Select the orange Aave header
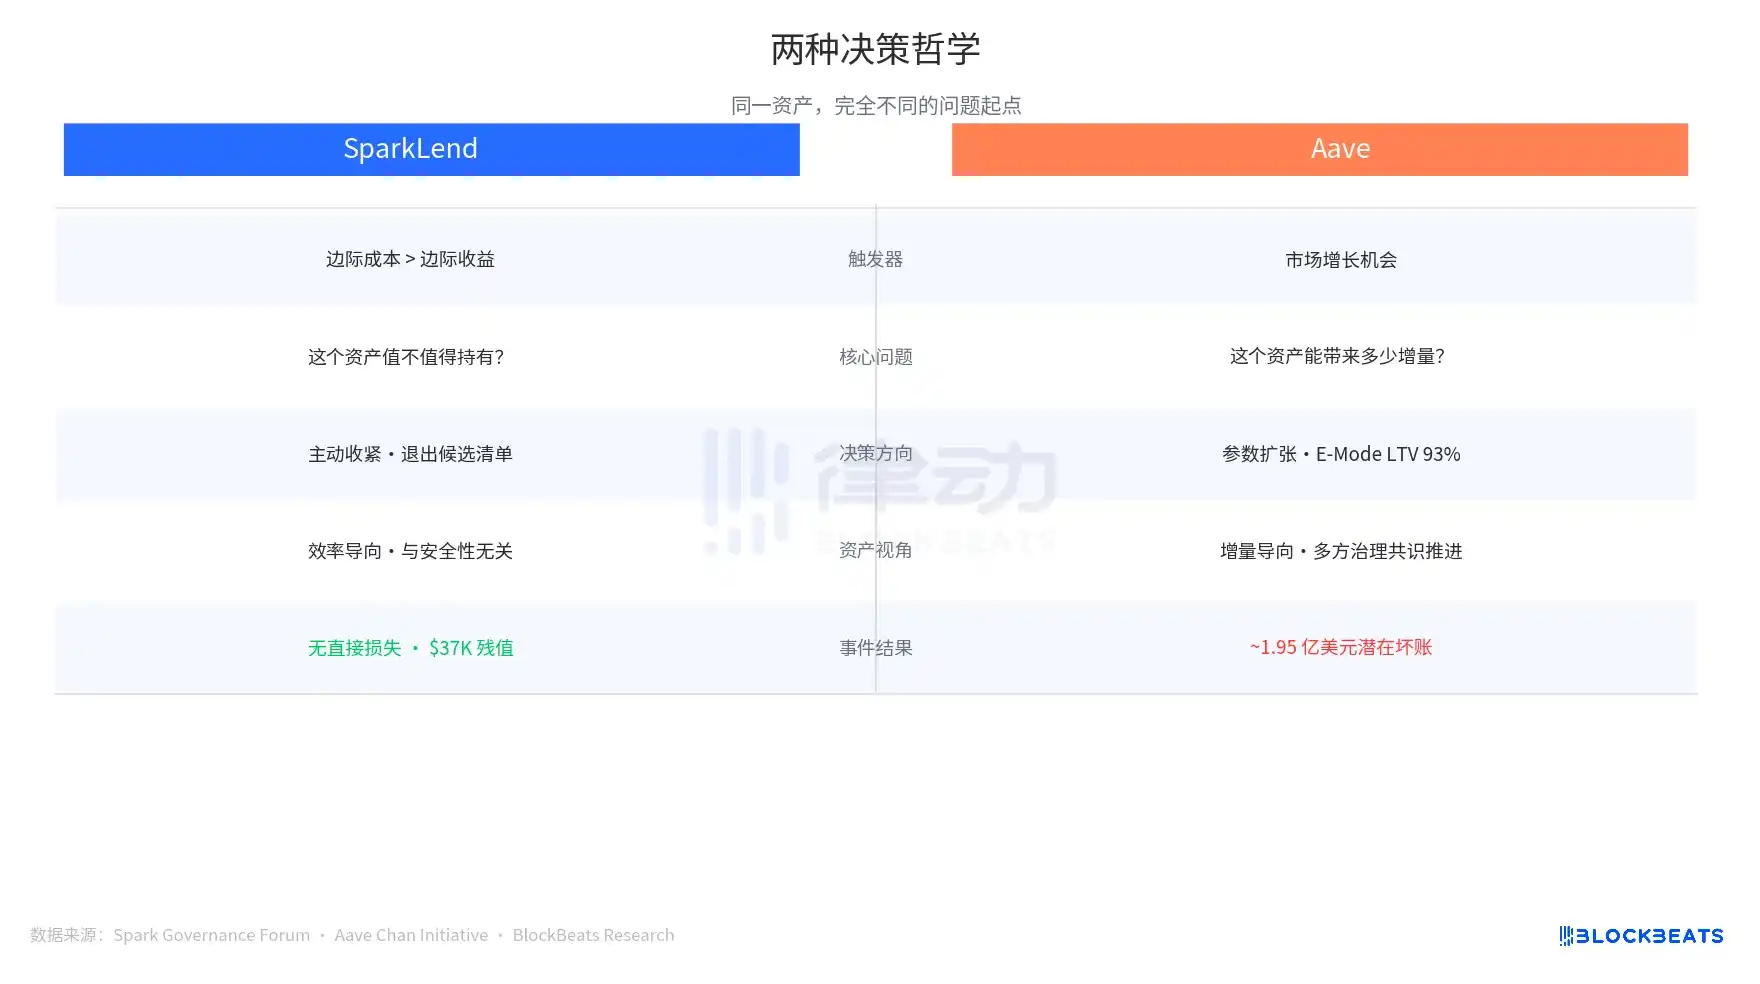 (1319, 149)
